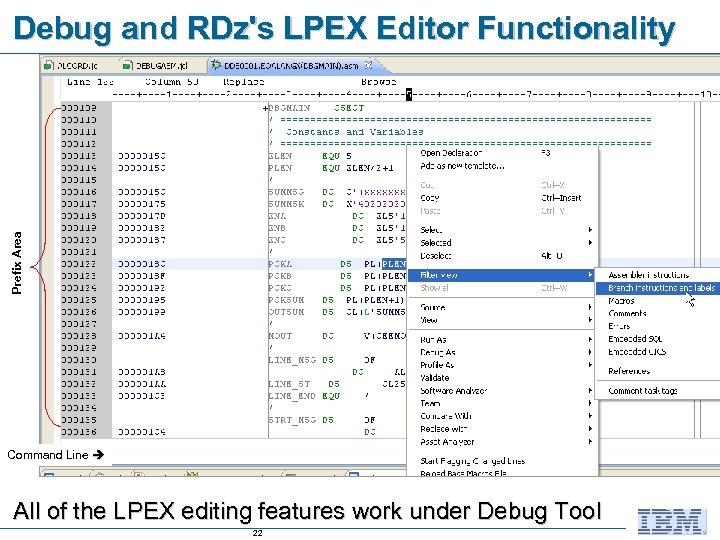Image resolution: width=720 pixels, height=540 pixels.
Task: Expand the Team submenu arrow
Action: pyautogui.click(x=590, y=403)
